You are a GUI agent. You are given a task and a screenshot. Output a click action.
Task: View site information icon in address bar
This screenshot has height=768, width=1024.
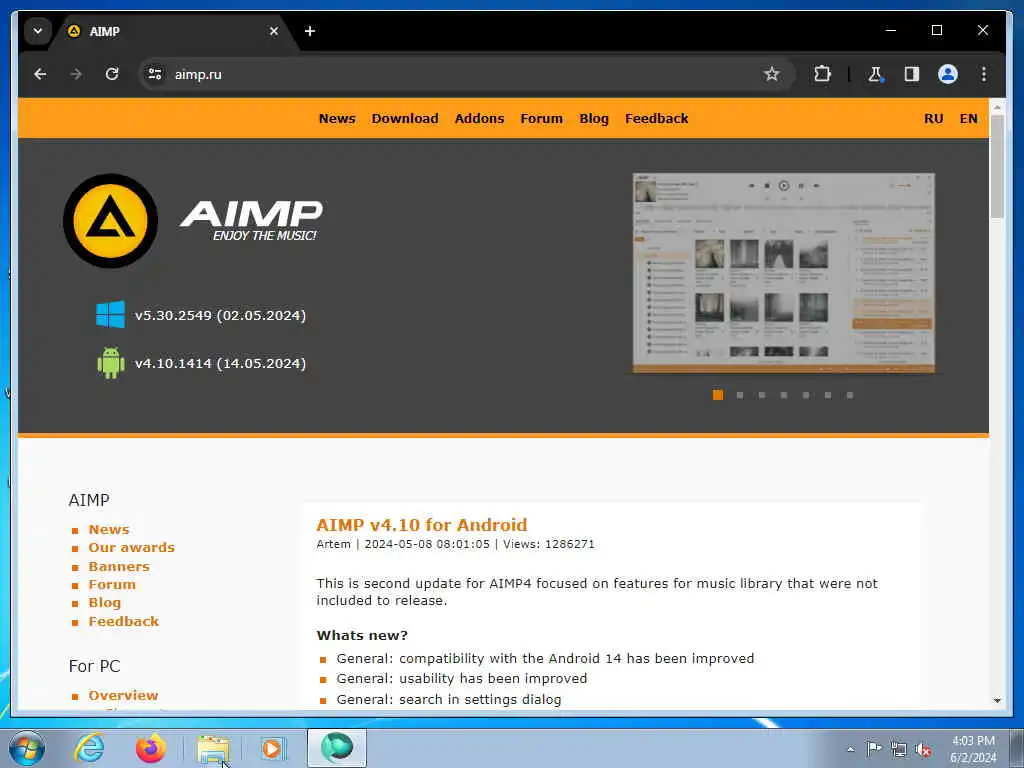[x=155, y=74]
